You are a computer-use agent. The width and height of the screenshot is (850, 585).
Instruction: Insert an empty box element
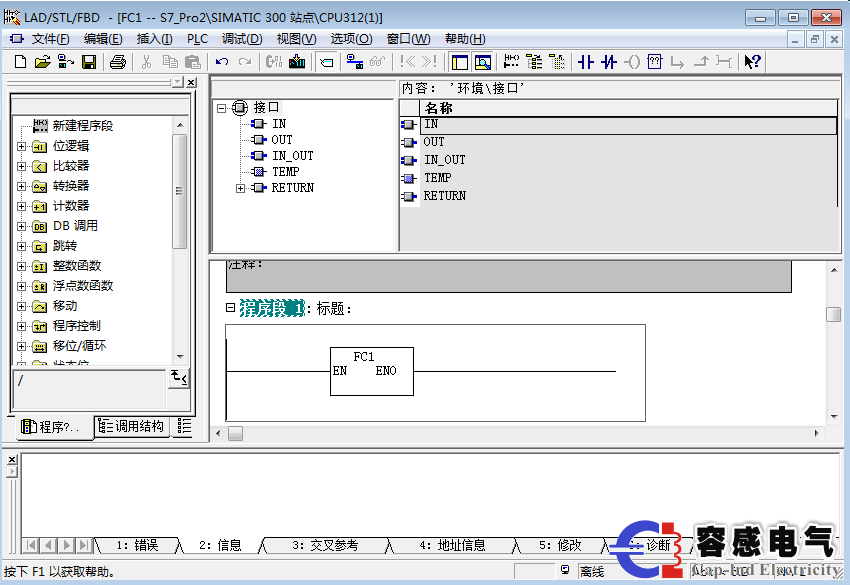click(x=655, y=62)
